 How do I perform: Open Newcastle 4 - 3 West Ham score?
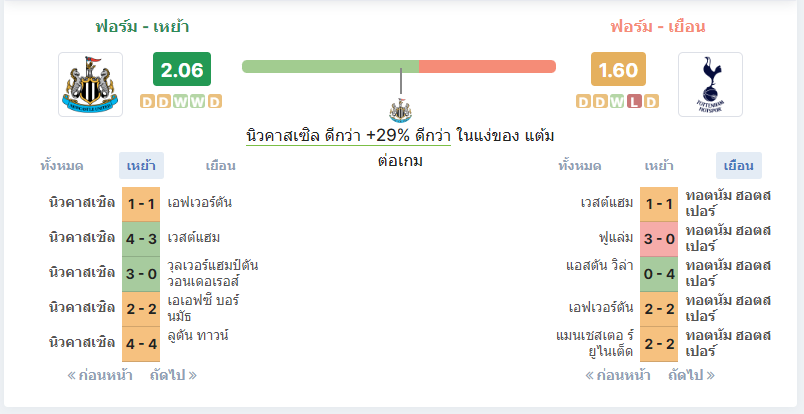tap(141, 239)
